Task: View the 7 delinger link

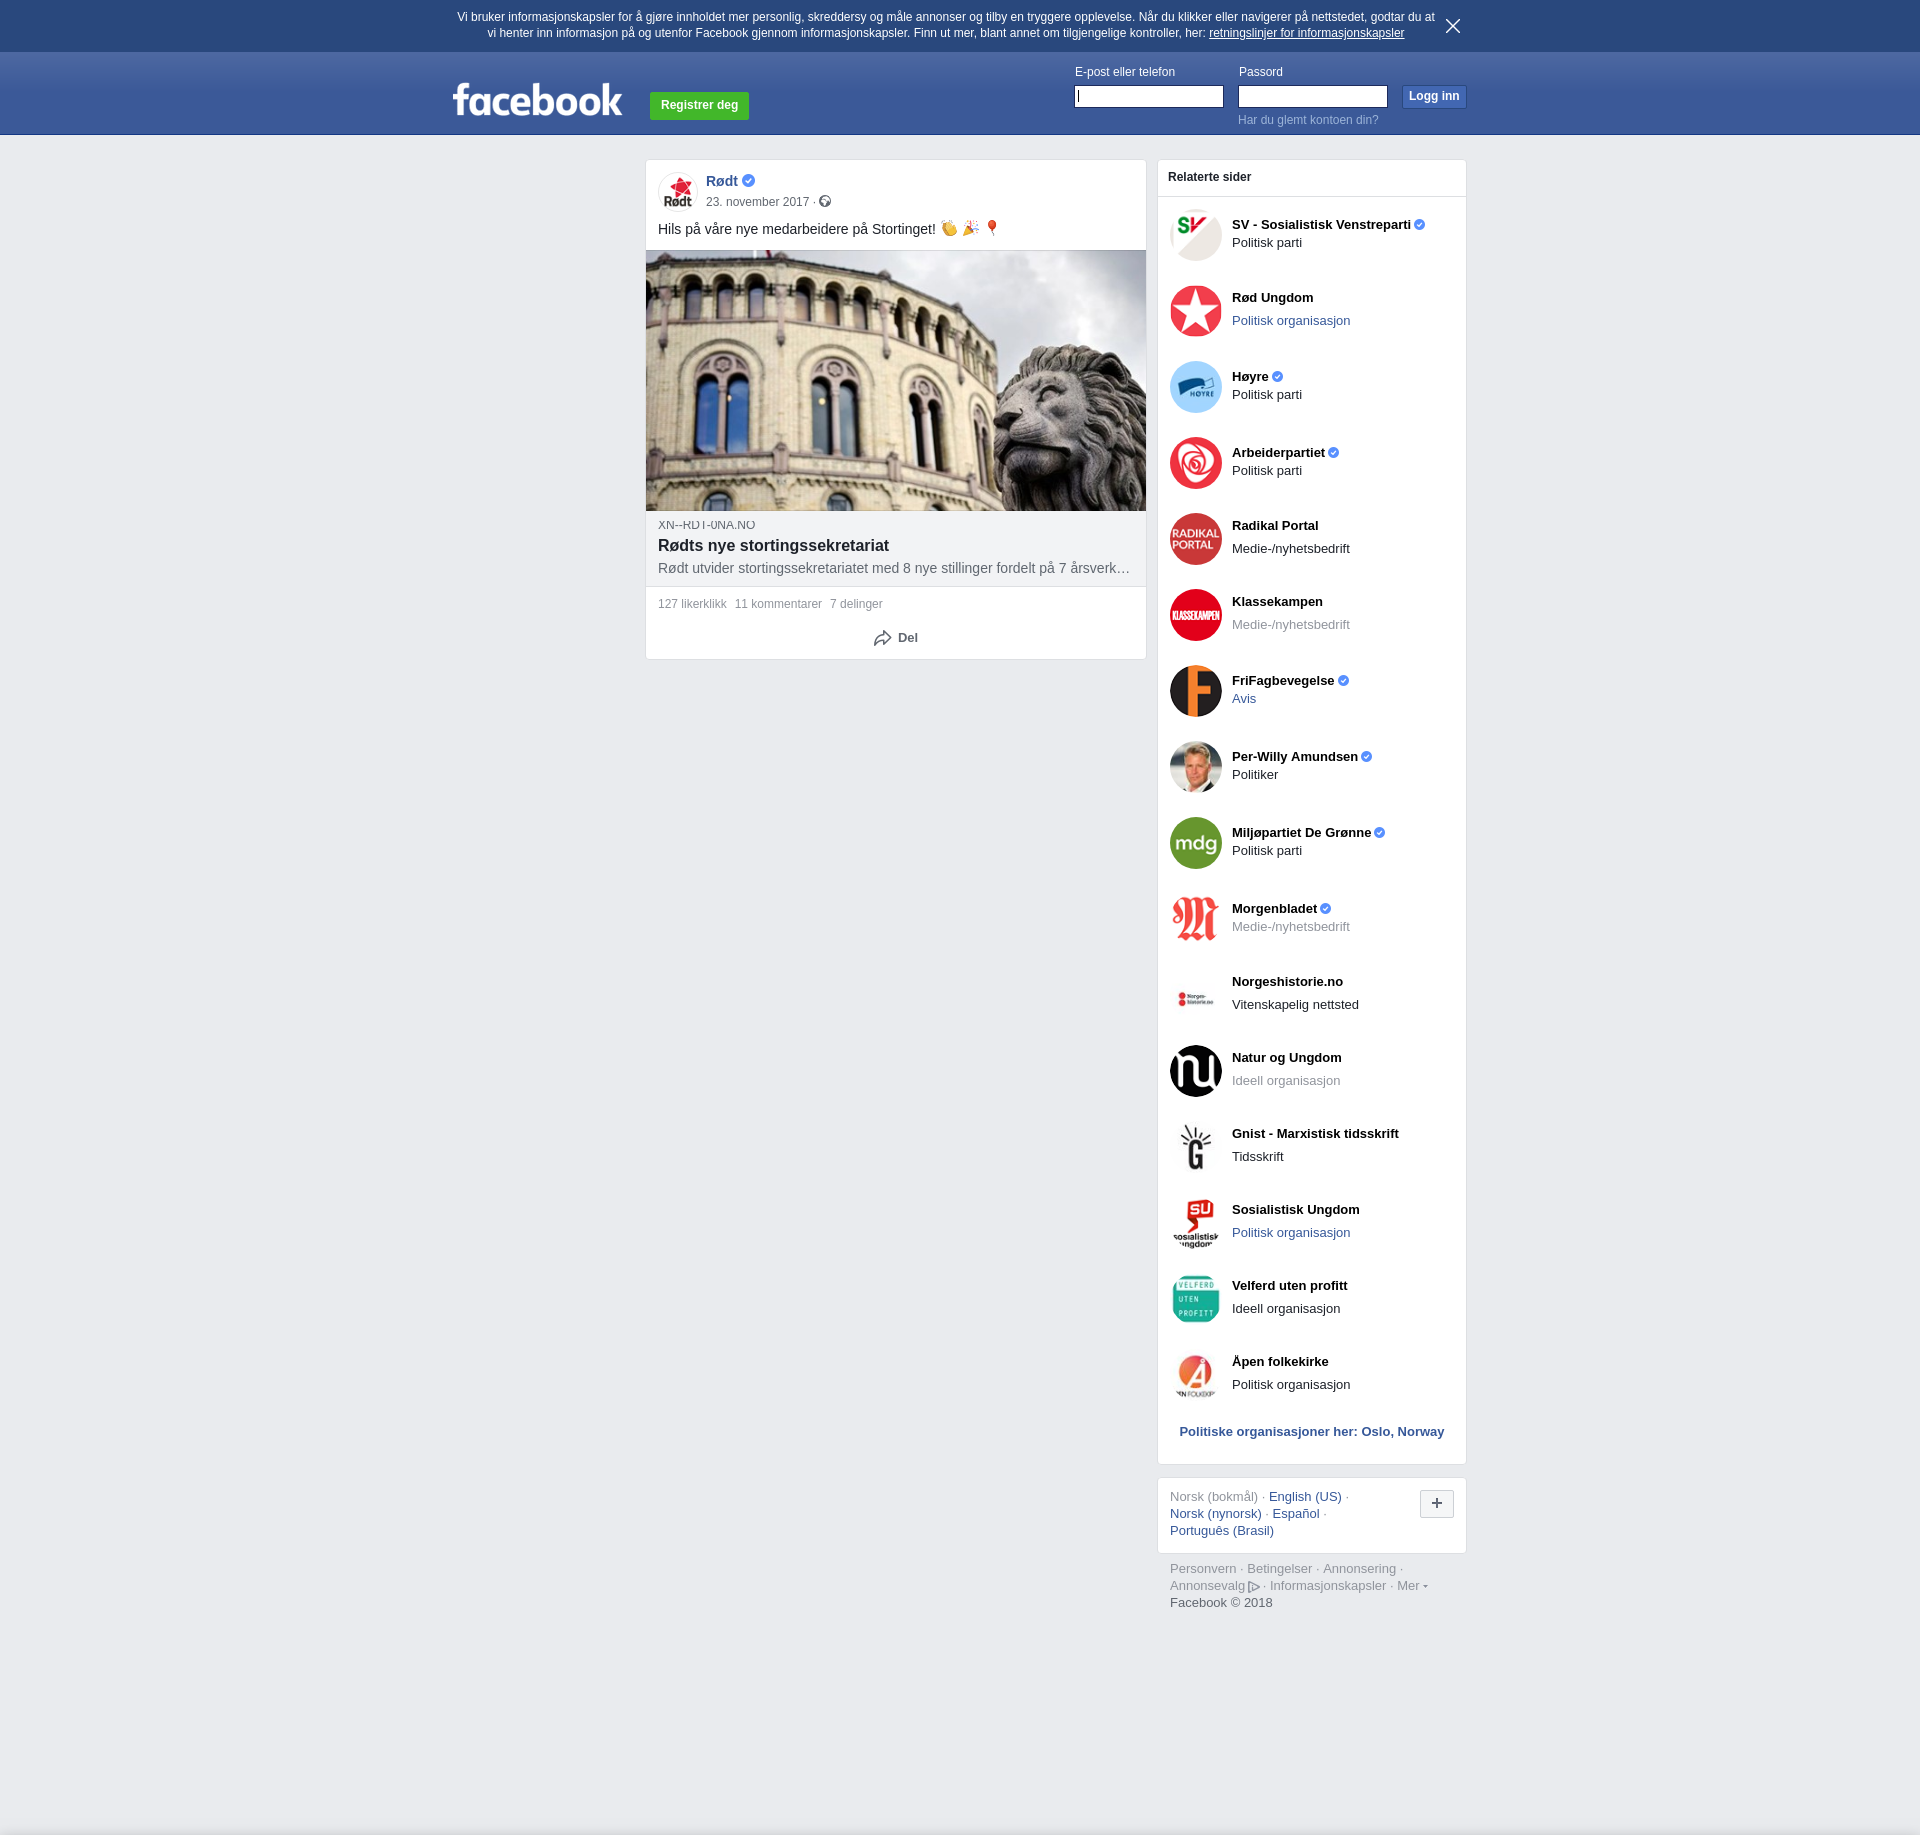Action: tap(856, 604)
